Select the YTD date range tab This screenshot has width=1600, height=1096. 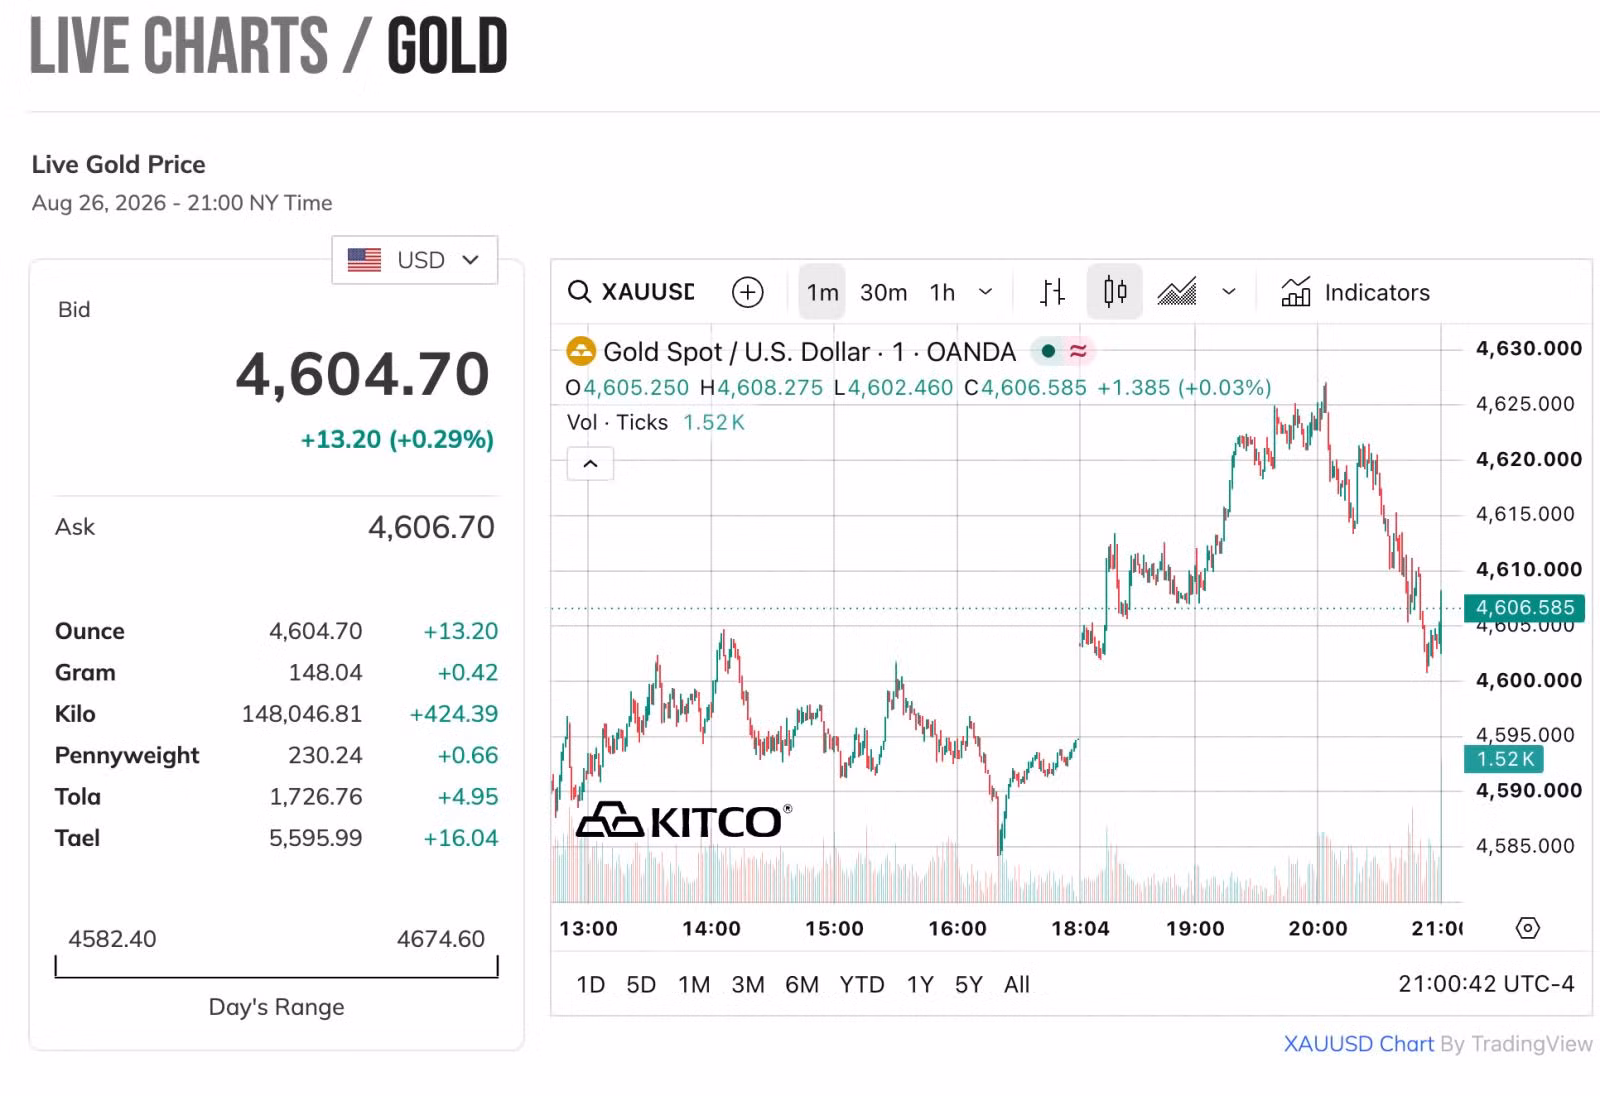862,985
